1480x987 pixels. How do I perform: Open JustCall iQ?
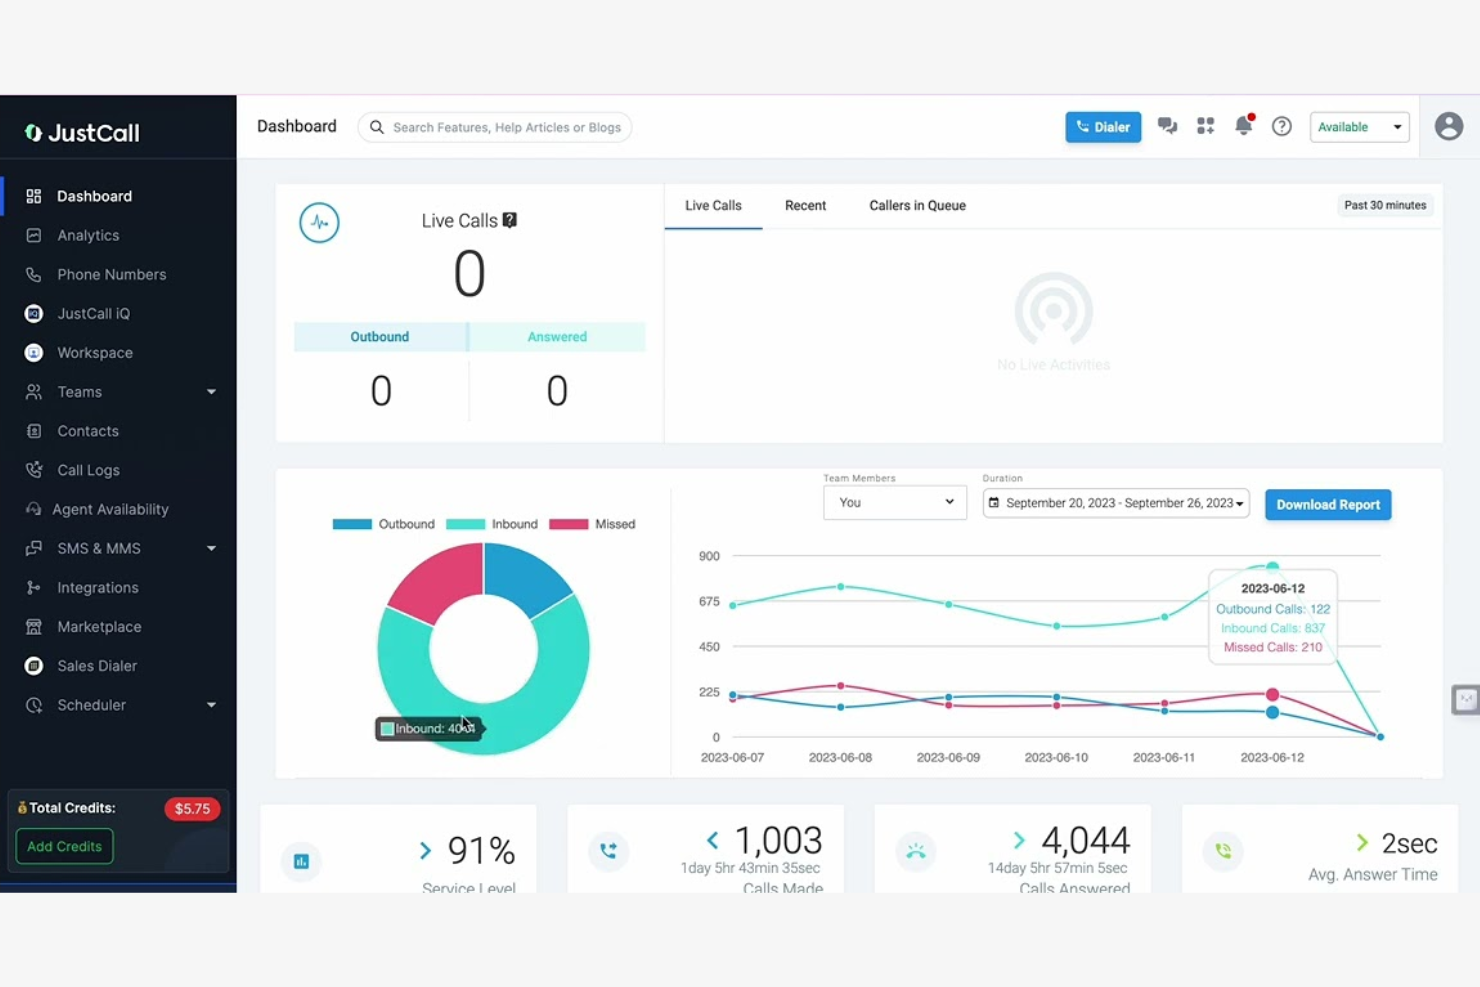(x=93, y=313)
